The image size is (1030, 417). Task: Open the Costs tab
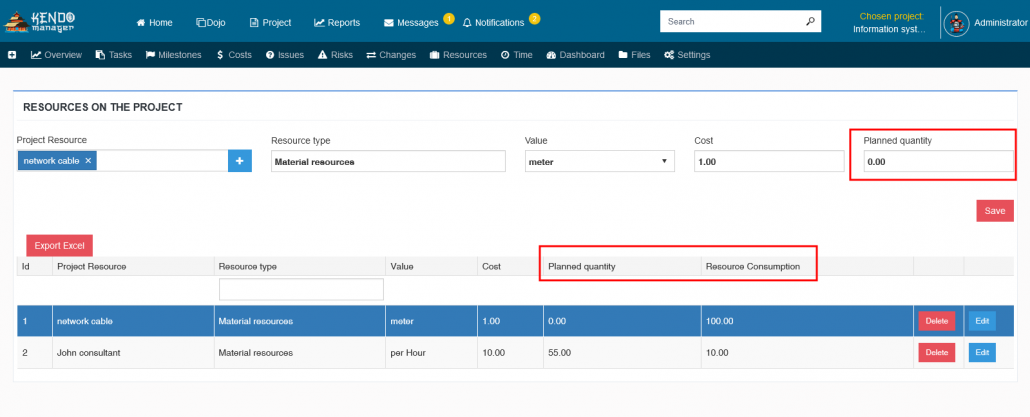[x=234, y=55]
